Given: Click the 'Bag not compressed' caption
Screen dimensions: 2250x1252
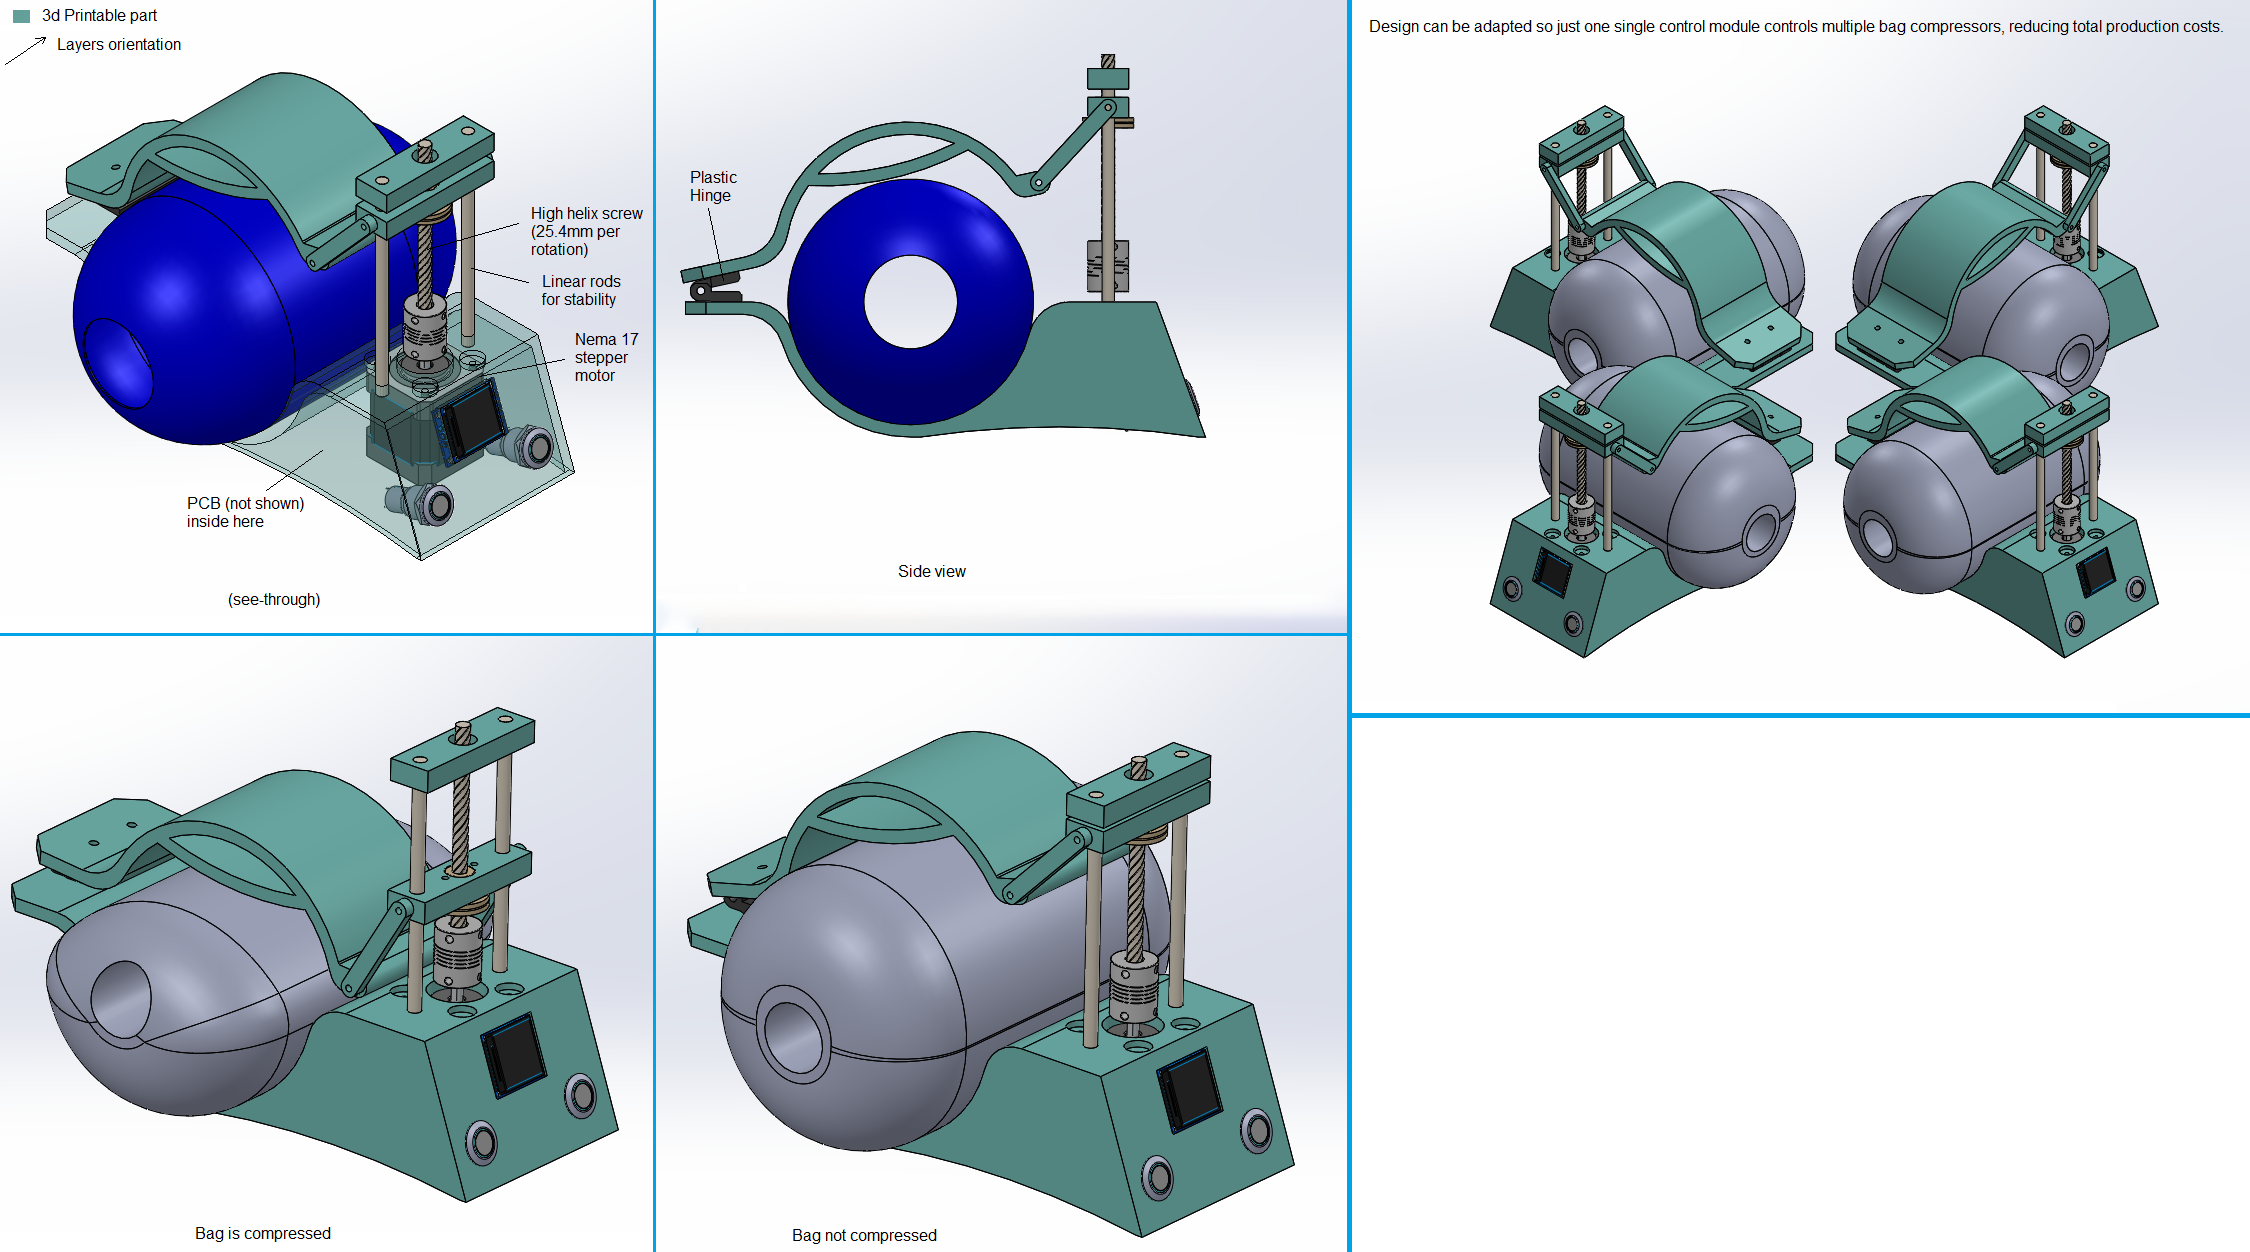Looking at the screenshot, I should (864, 1236).
